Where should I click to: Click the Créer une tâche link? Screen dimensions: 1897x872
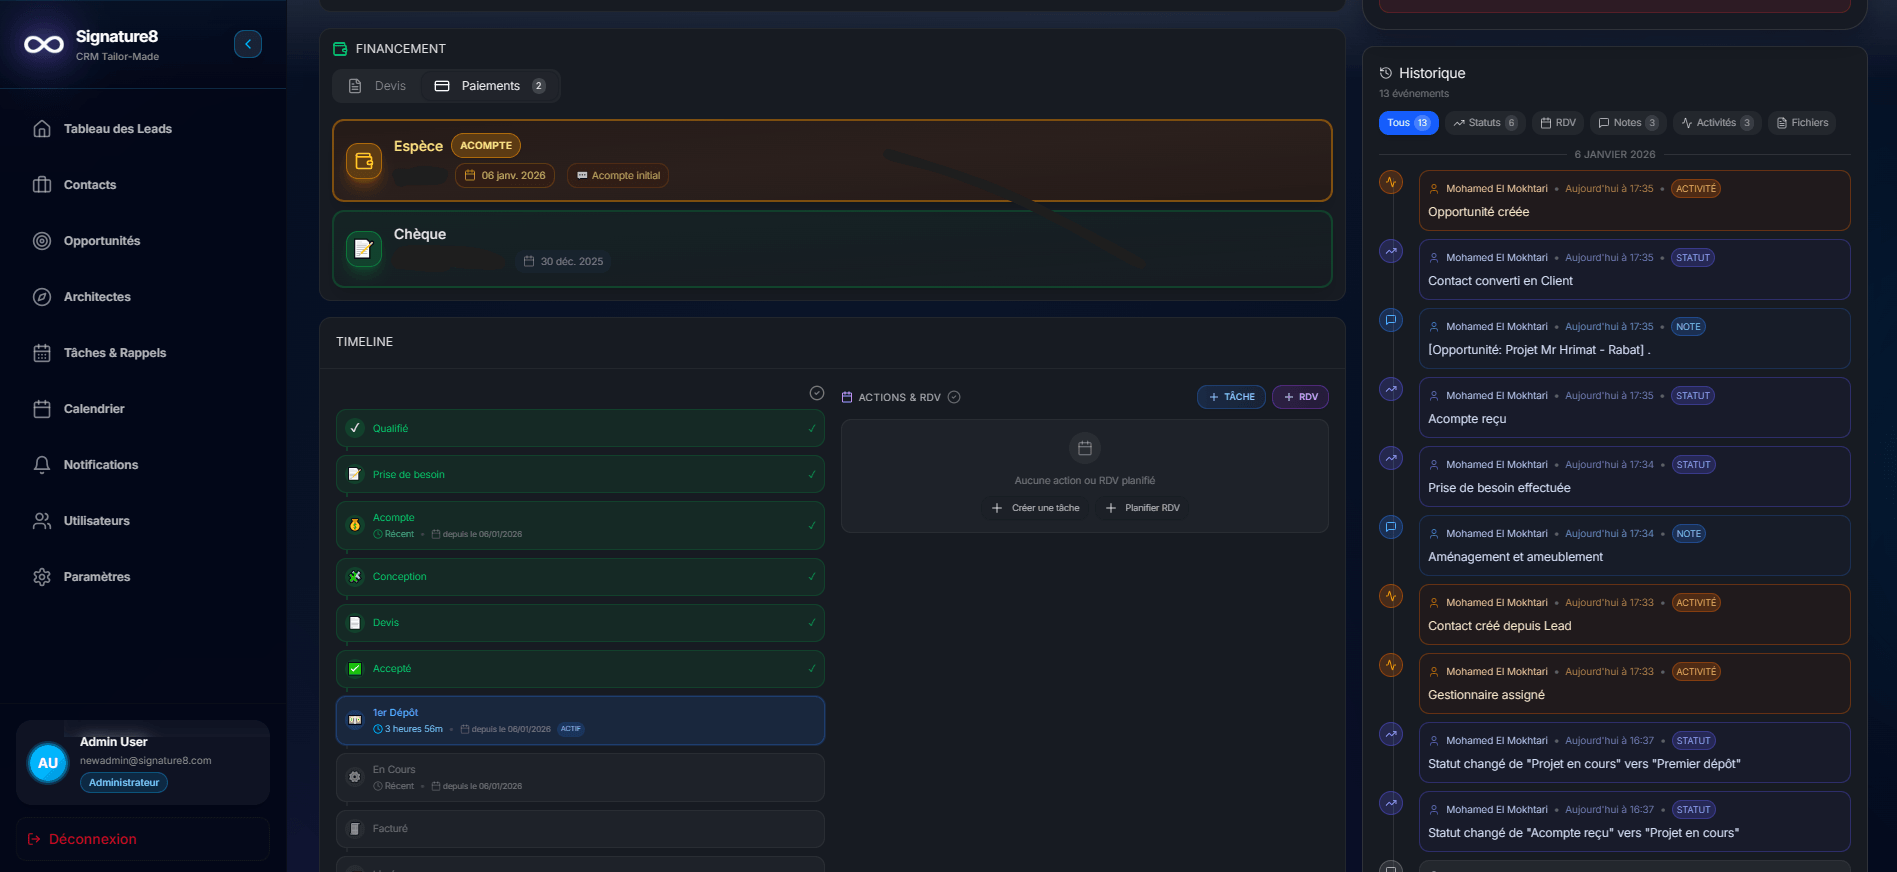click(x=1035, y=508)
